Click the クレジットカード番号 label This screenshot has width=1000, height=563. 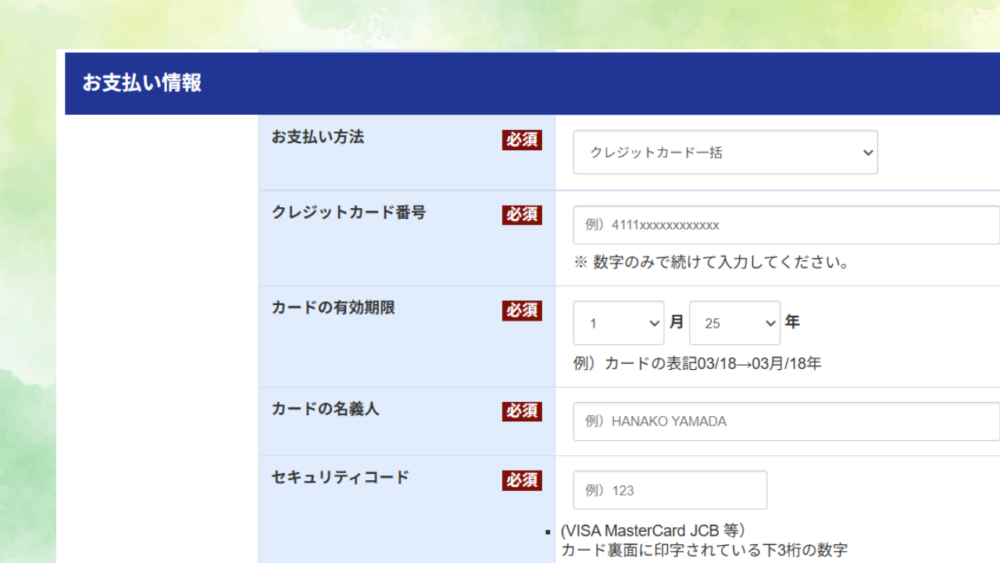point(349,212)
